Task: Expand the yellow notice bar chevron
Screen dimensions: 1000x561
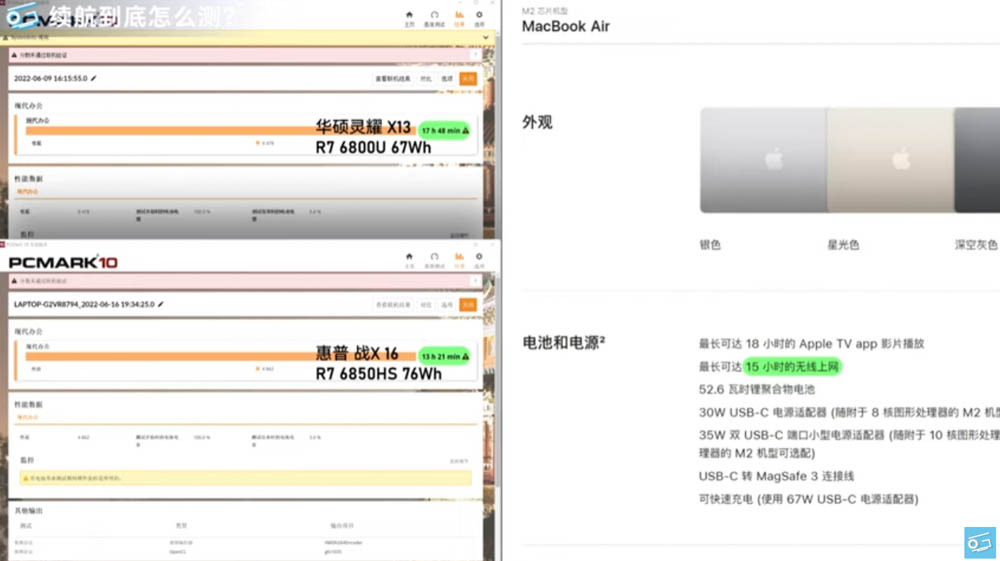Action: (486, 38)
